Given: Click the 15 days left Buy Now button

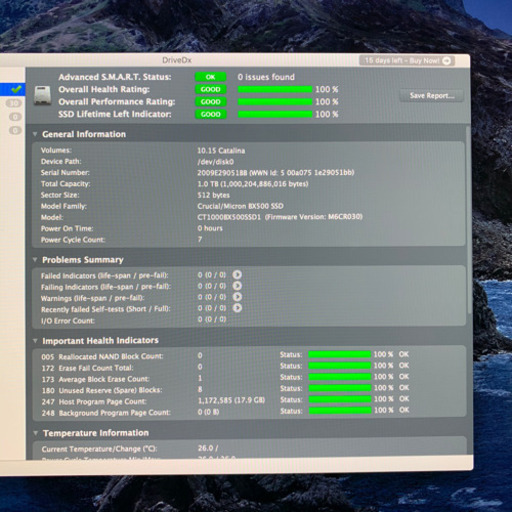Looking at the screenshot, I should point(407,61).
